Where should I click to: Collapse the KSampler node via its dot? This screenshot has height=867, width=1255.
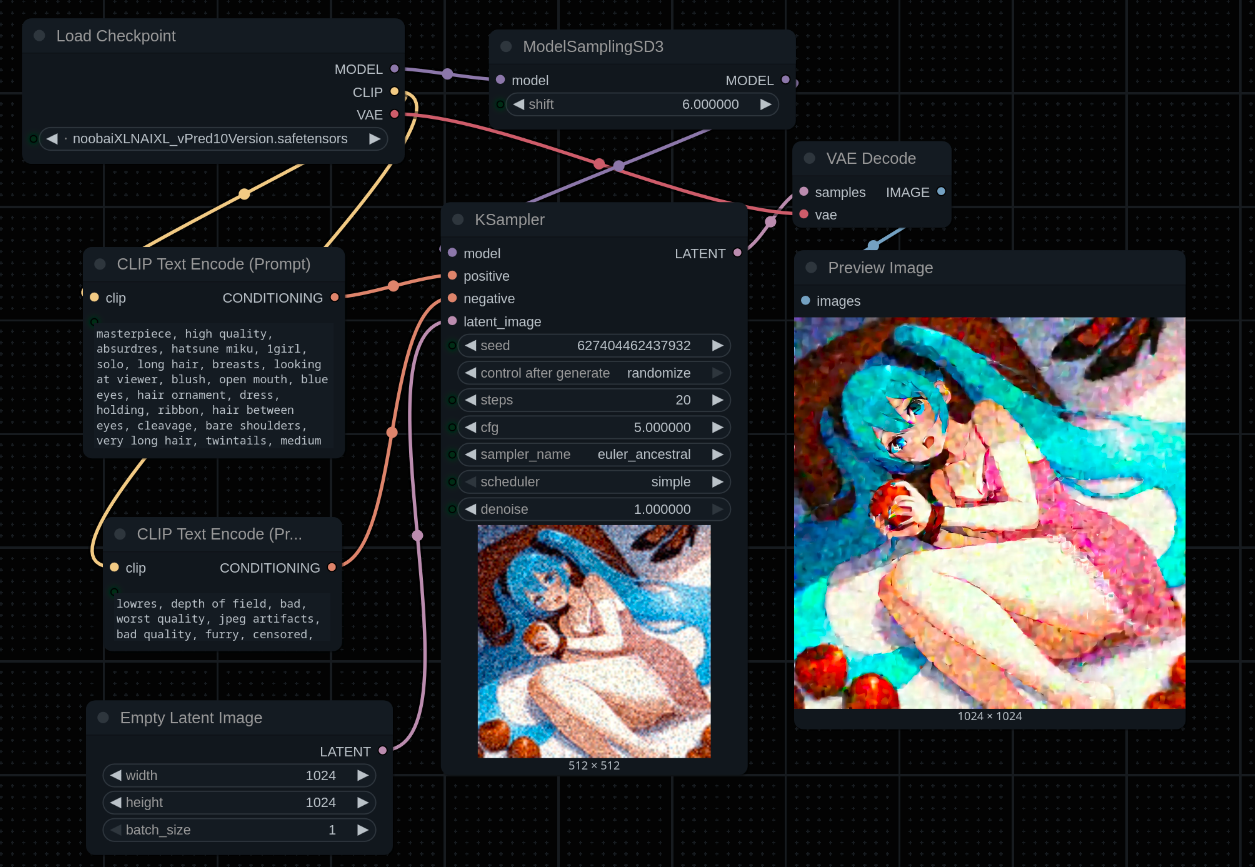(x=458, y=220)
